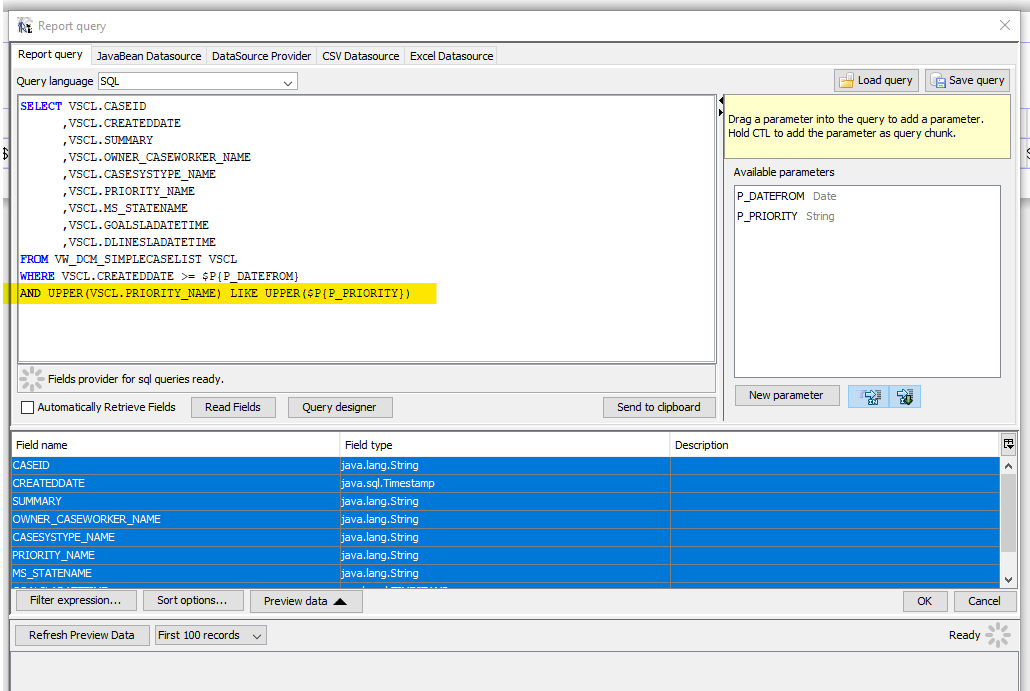This screenshot has height=691, width=1030.
Task: Click the fields table scrollbar up arrow
Action: click(1008, 466)
